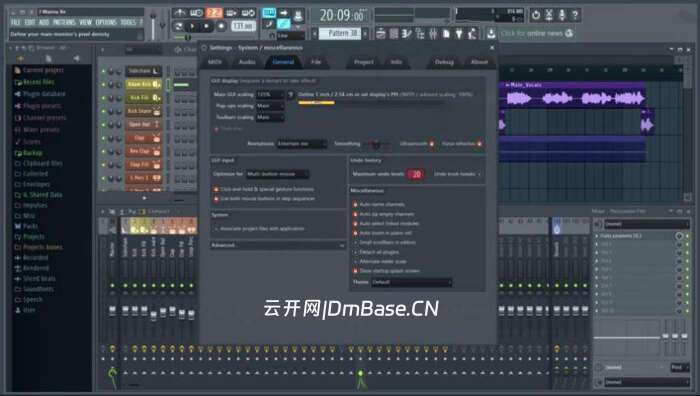Click the Maximum undo levels value 20
This screenshot has width=700, height=396.
(x=416, y=174)
